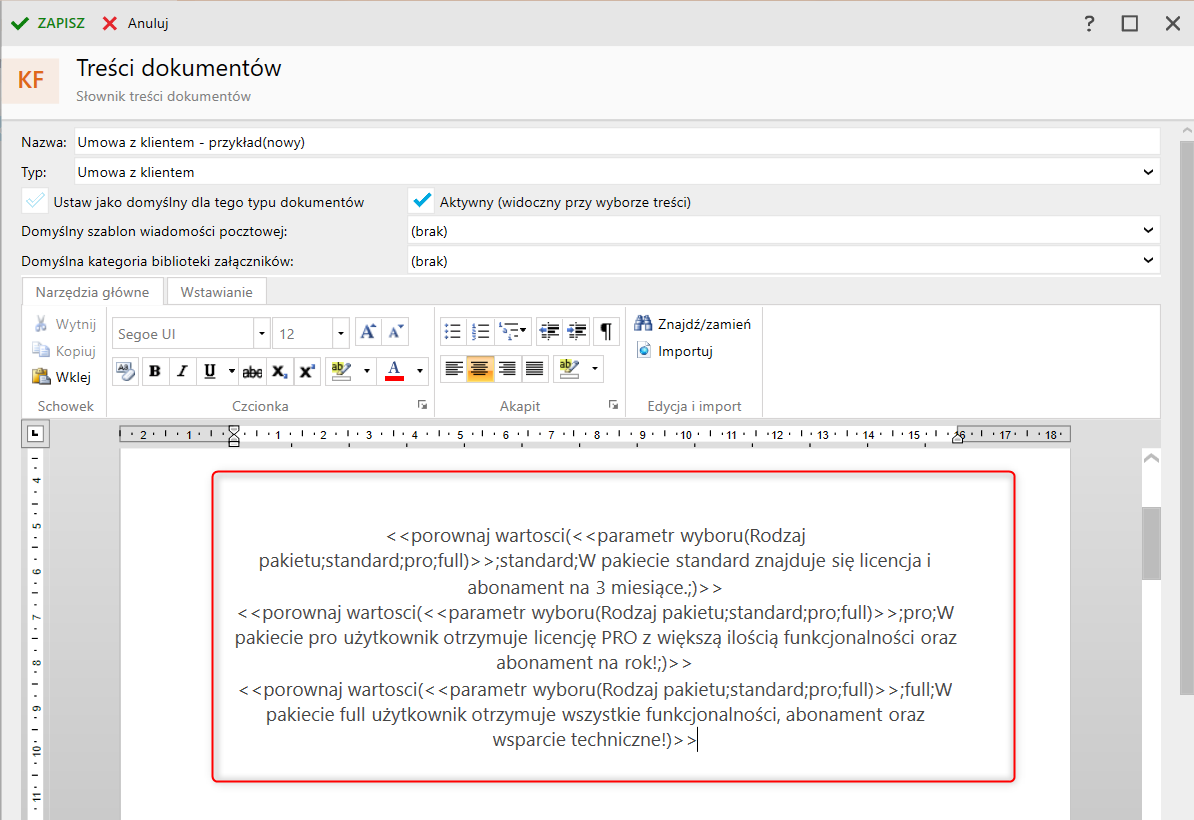Image resolution: width=1194 pixels, height=820 pixels.
Task: Toggle strikethrough formatting
Action: tap(252, 372)
